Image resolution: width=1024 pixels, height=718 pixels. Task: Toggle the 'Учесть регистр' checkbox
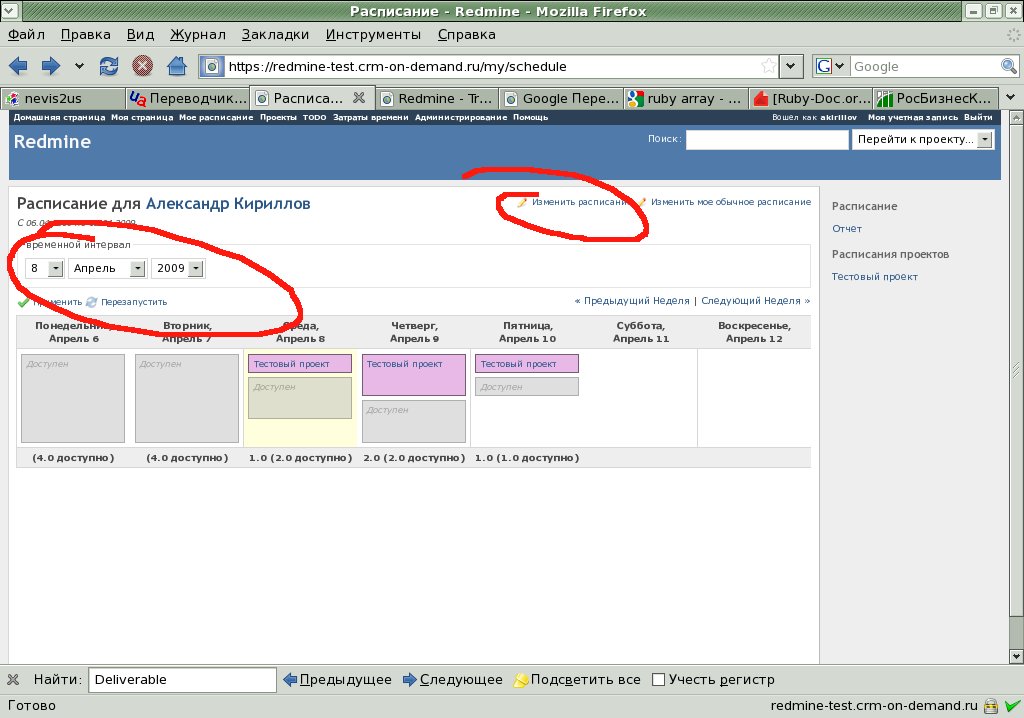(658, 680)
